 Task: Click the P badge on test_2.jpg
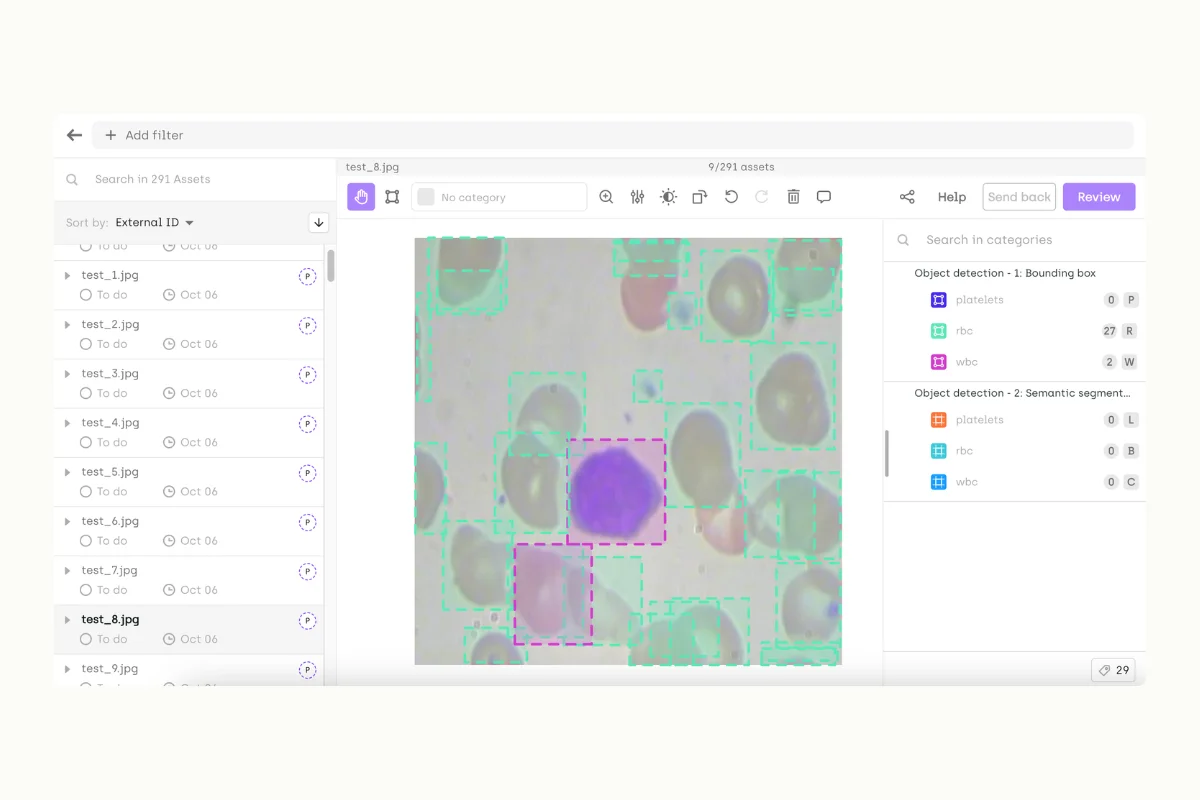(307, 326)
